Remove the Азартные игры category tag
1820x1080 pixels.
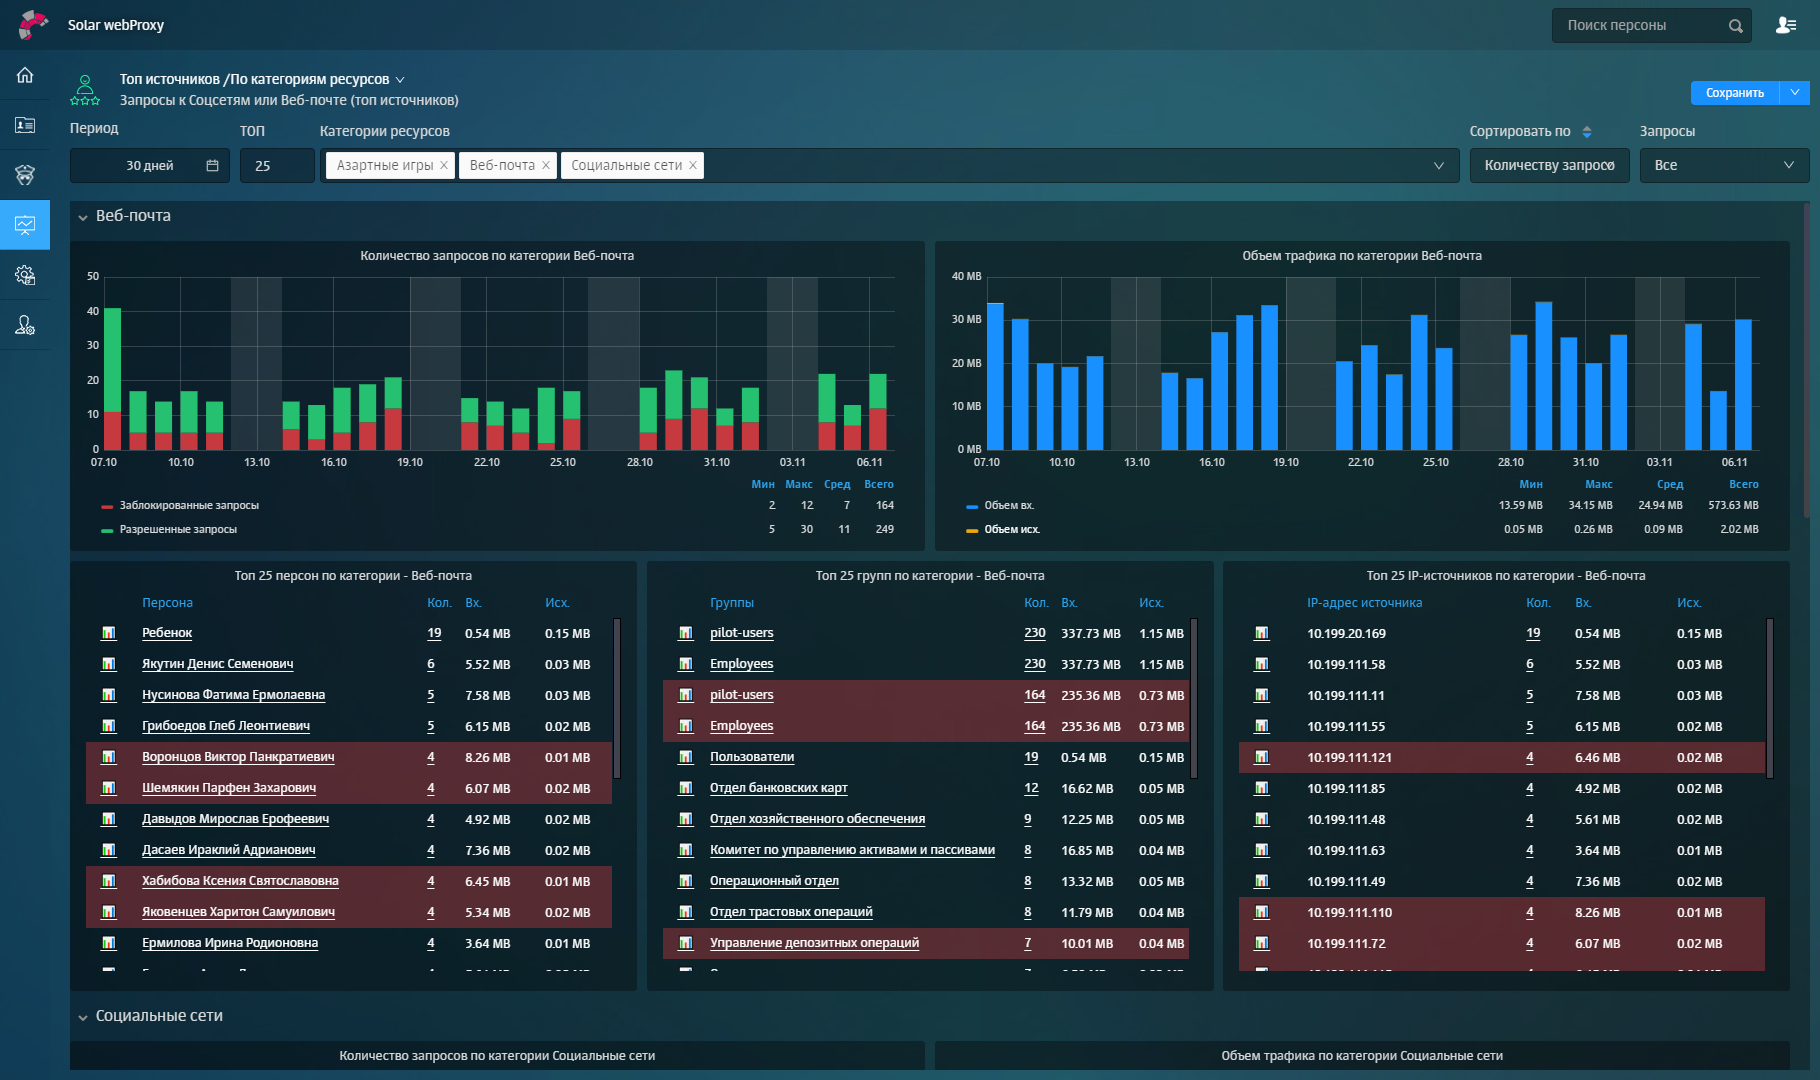pos(444,166)
